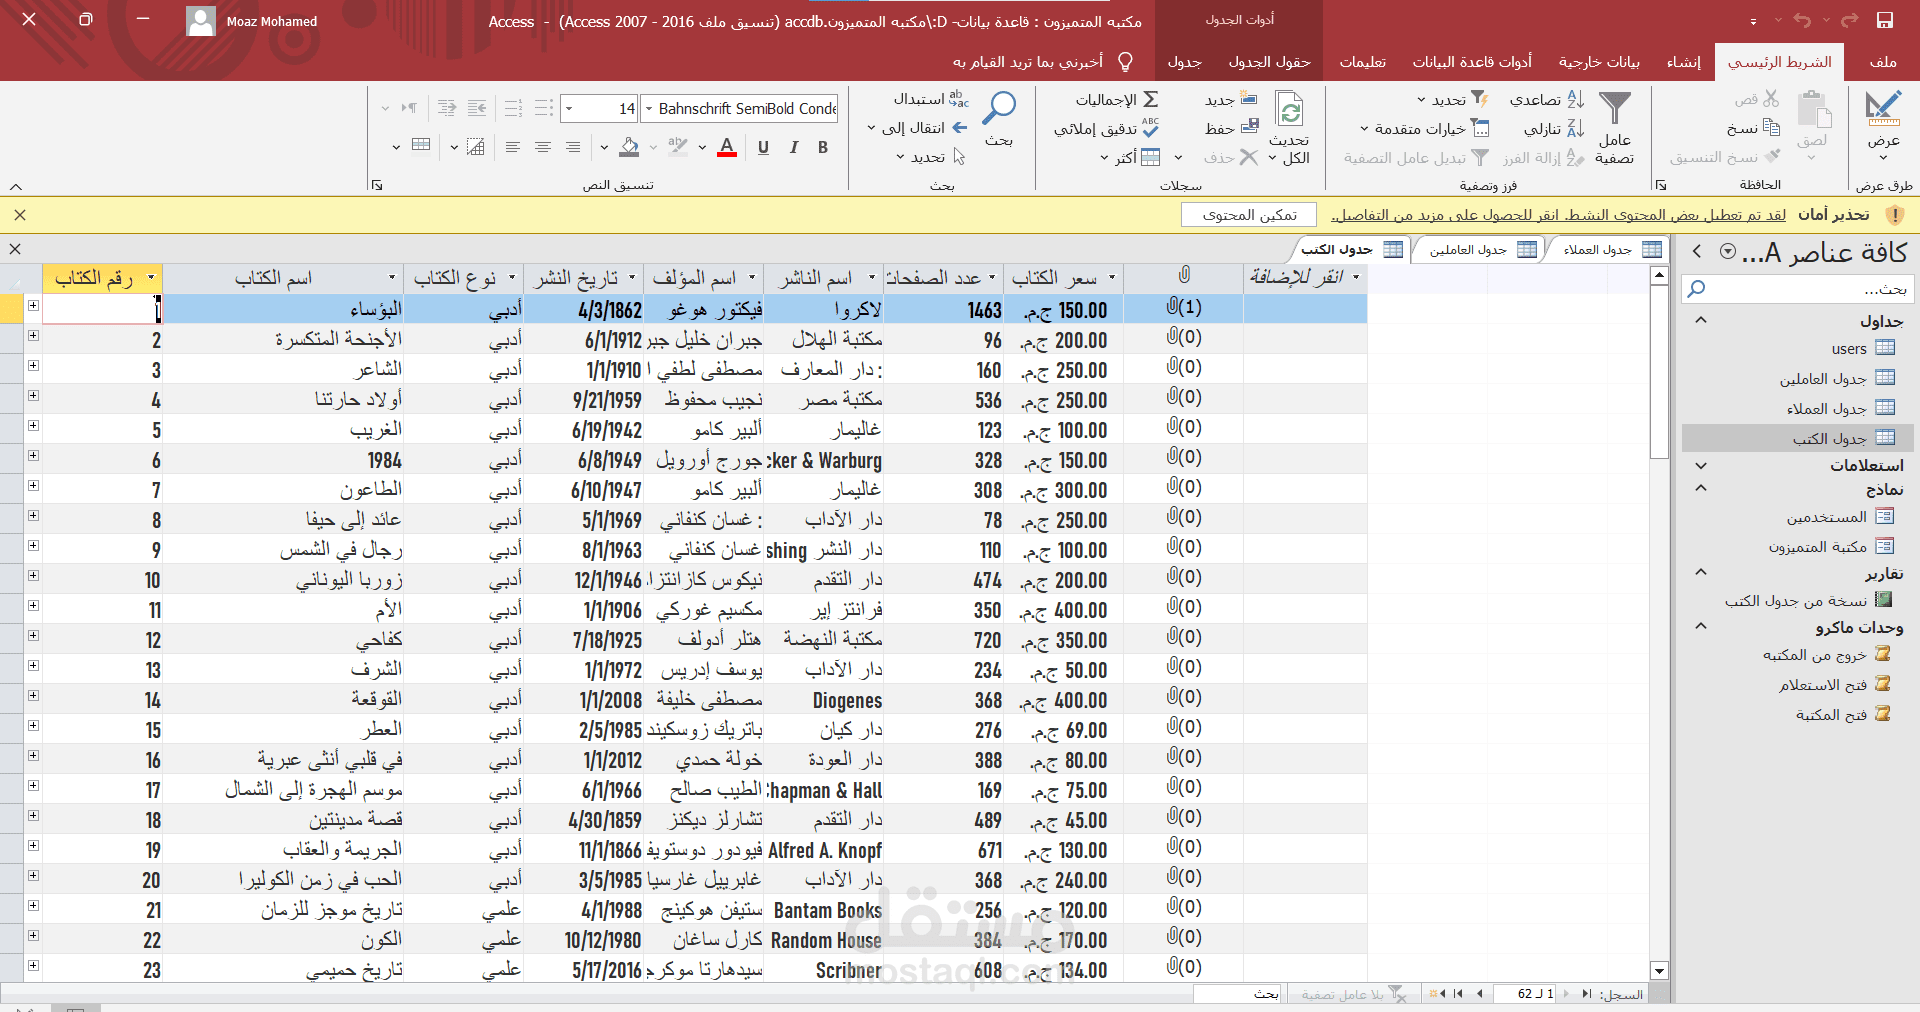Screen dimensions: 1920x1012
Task: Open the إنشاء (Create) ribbon tab
Action: (1683, 62)
